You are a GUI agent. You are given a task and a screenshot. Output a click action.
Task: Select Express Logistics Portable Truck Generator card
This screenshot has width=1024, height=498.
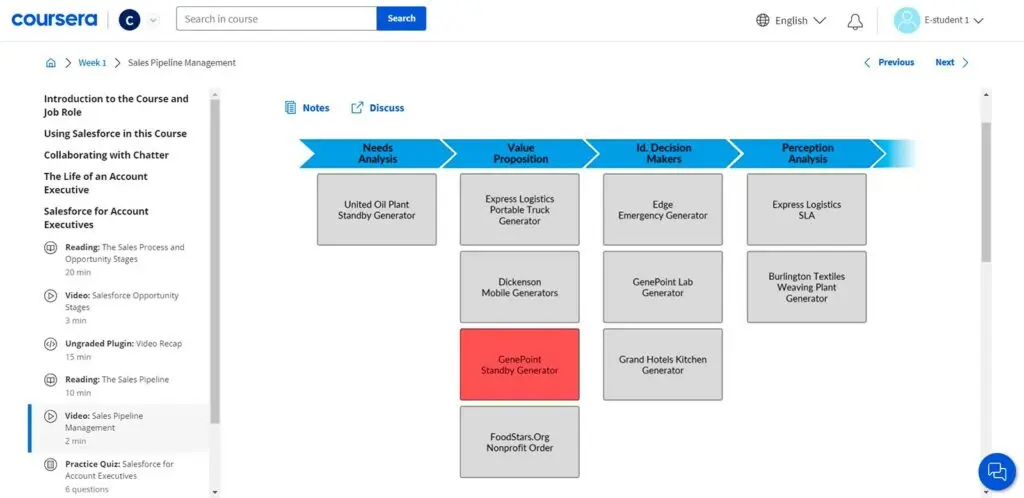pos(519,210)
